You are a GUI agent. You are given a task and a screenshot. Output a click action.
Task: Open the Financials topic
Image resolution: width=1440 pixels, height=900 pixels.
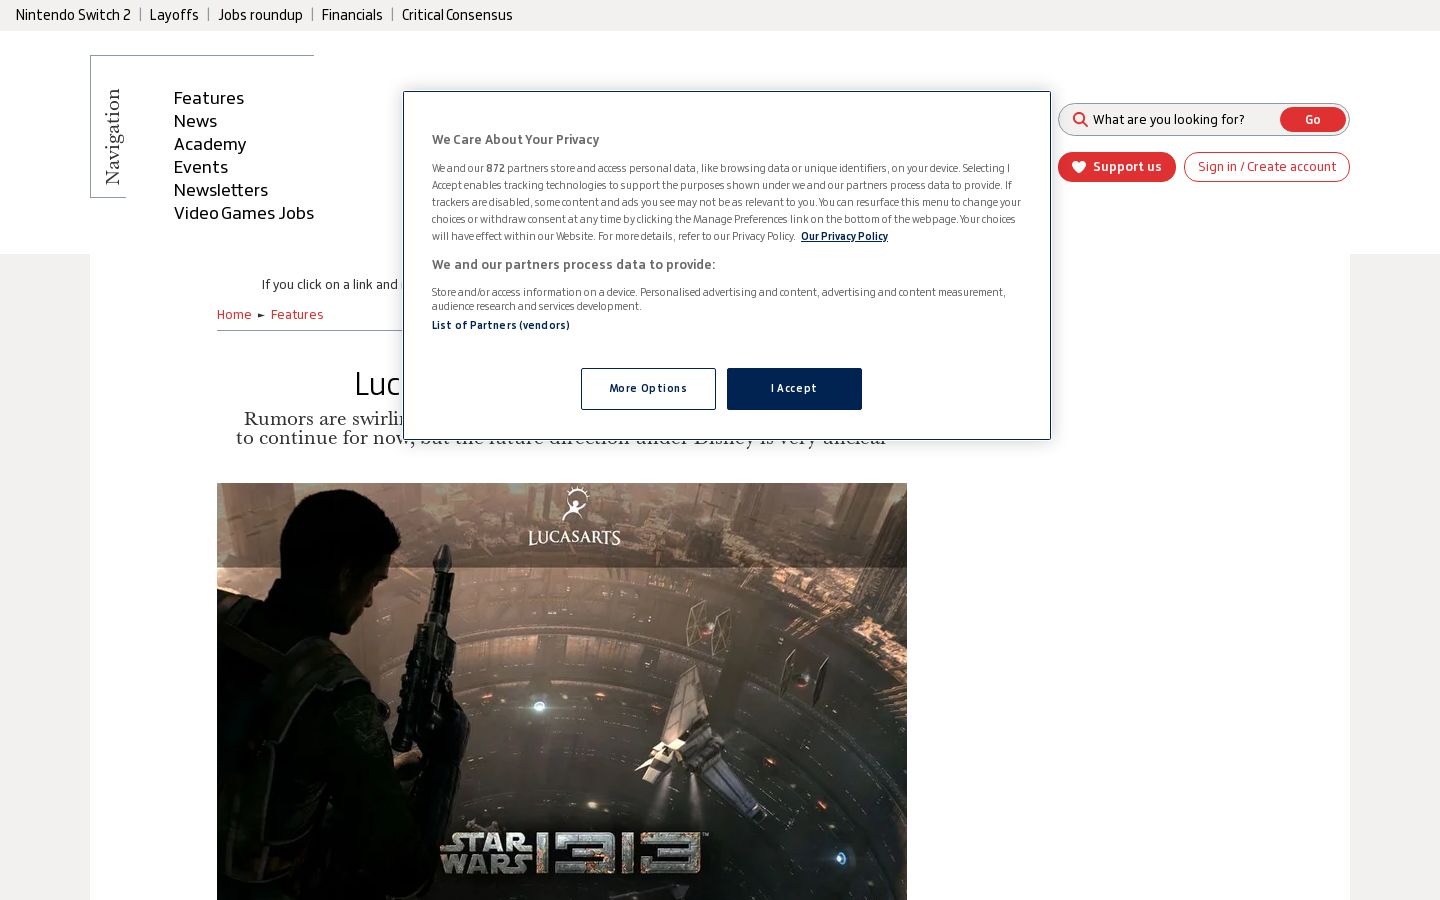click(352, 15)
